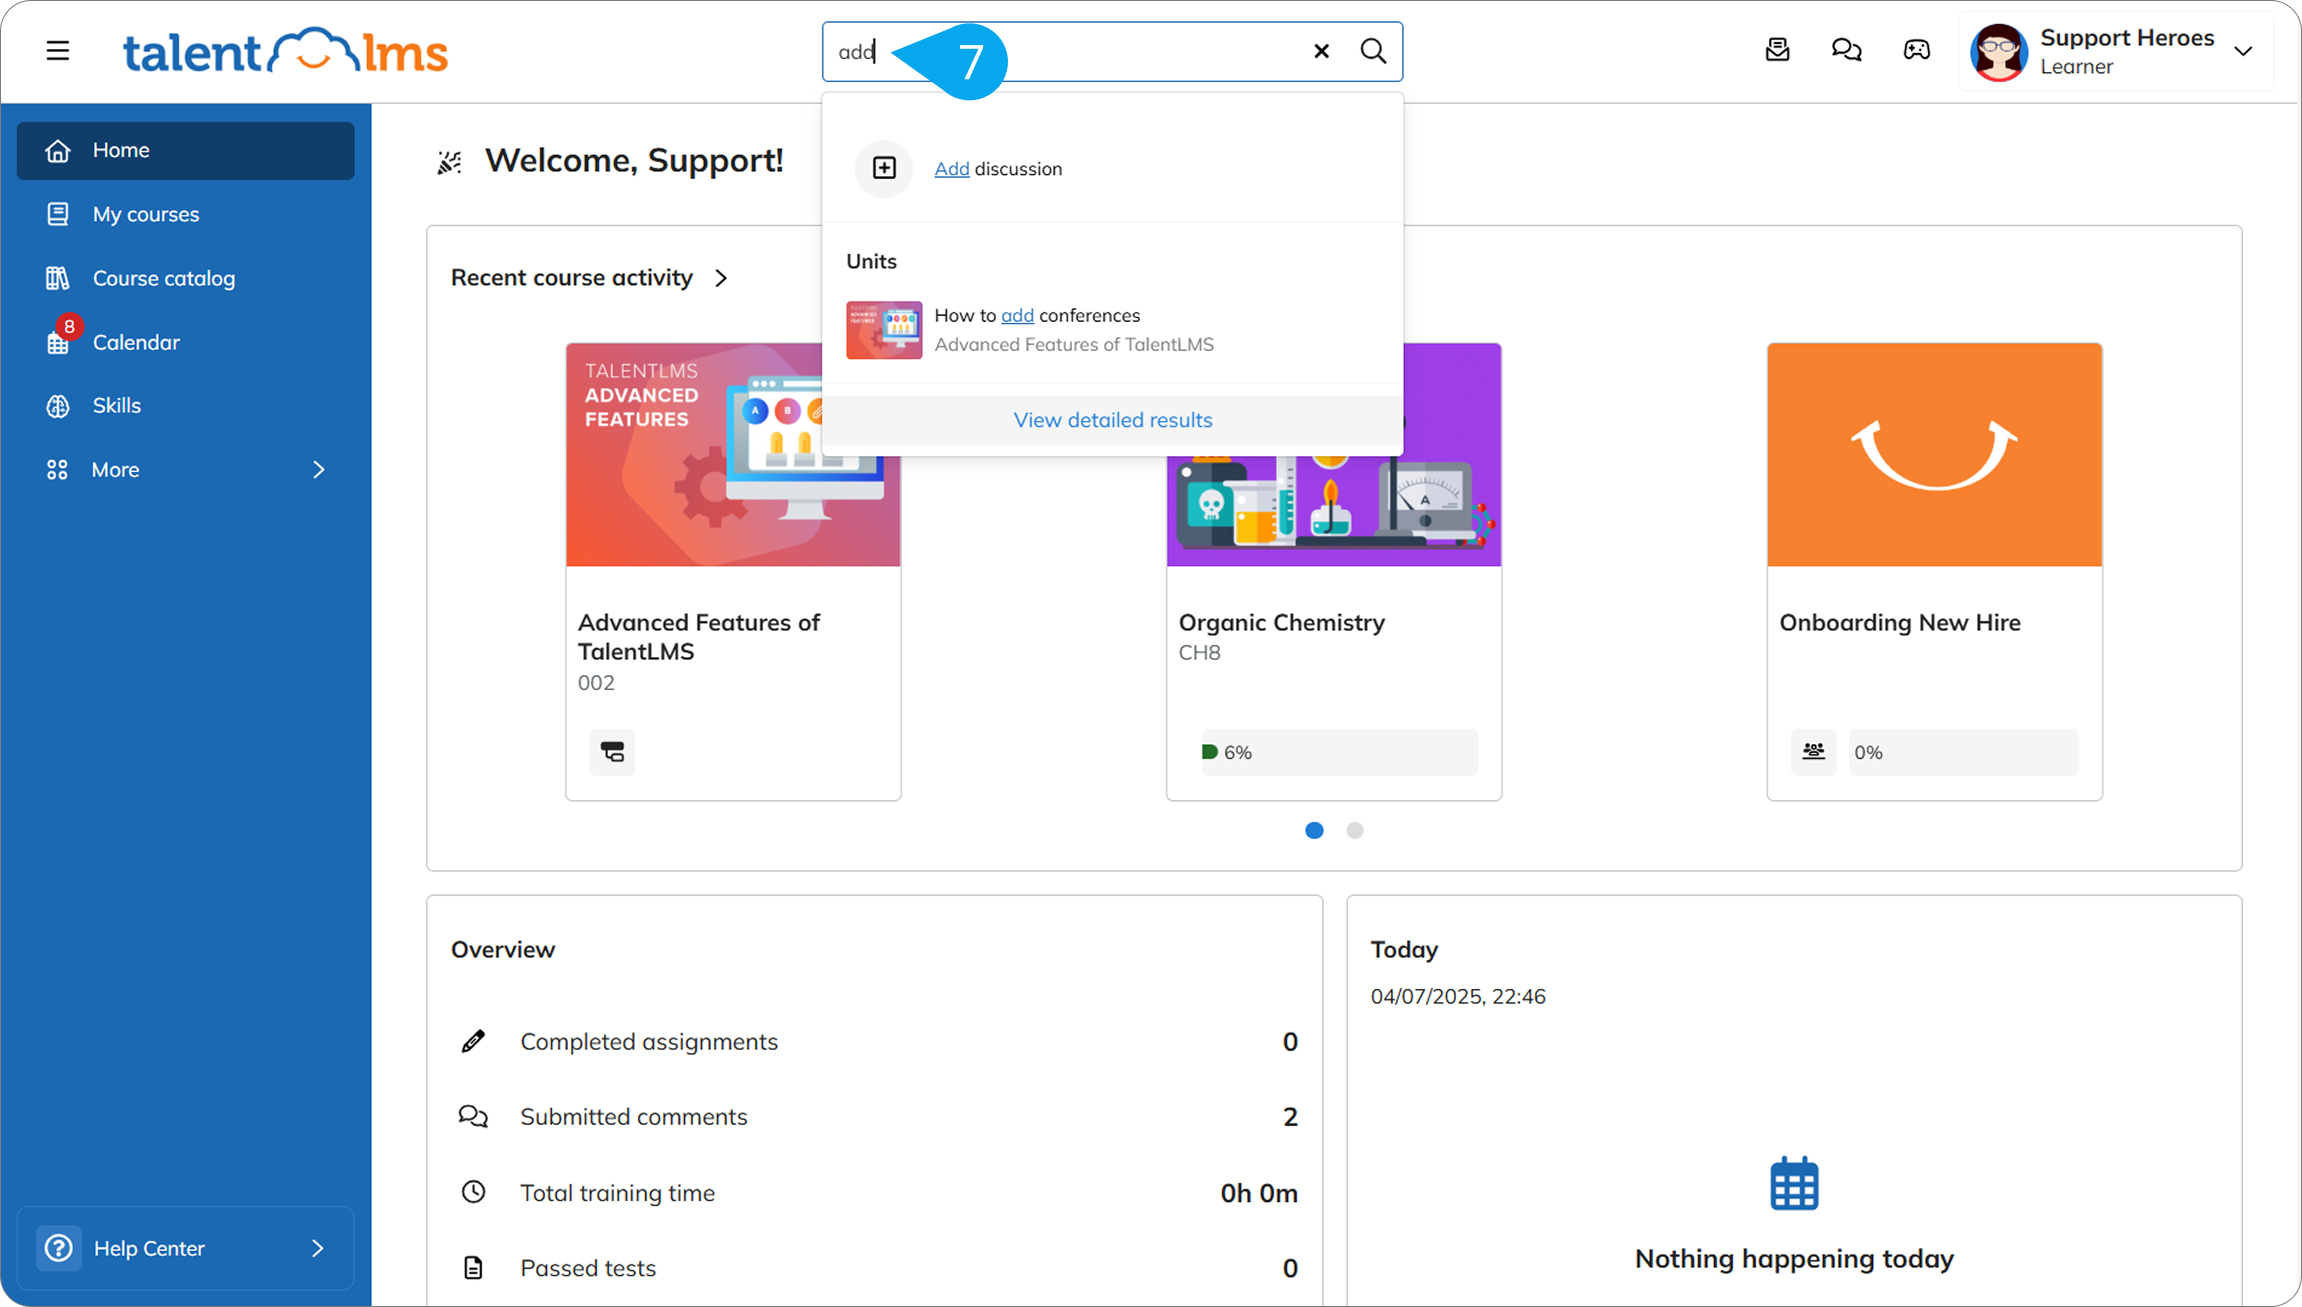2302x1307 pixels.
Task: Click the Passed tests row label
Action: click(x=588, y=1268)
